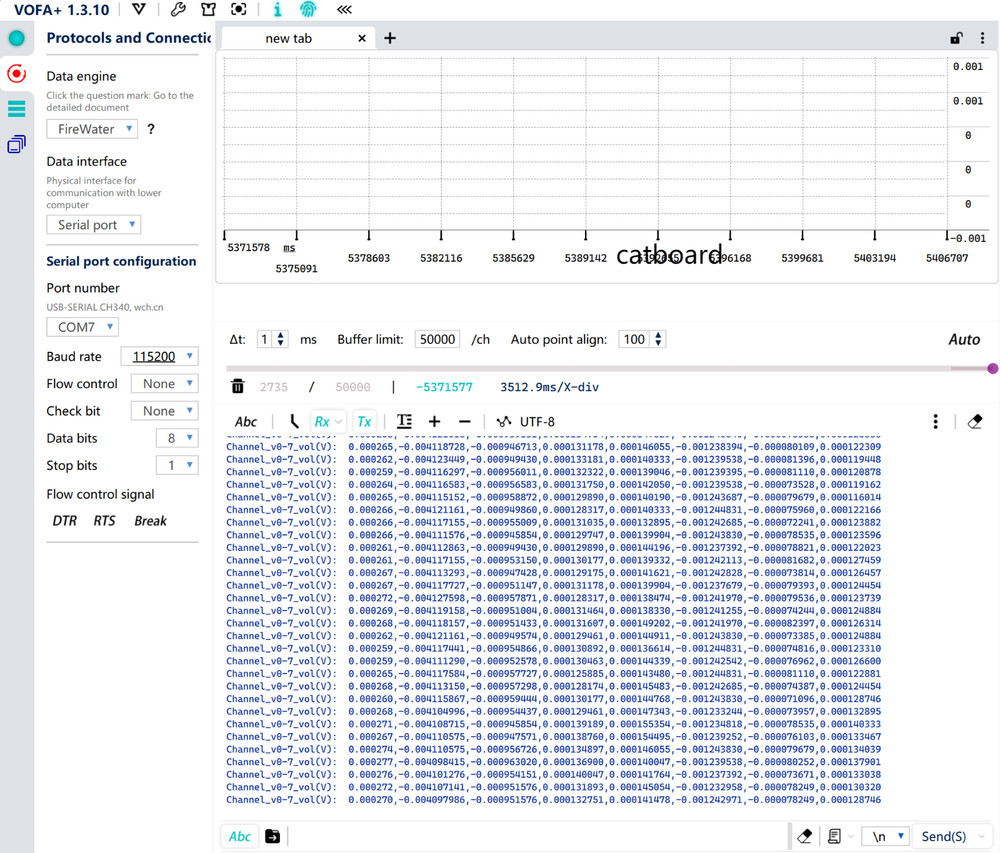Collapse sidebar with the triple chevron icon

tap(344, 10)
